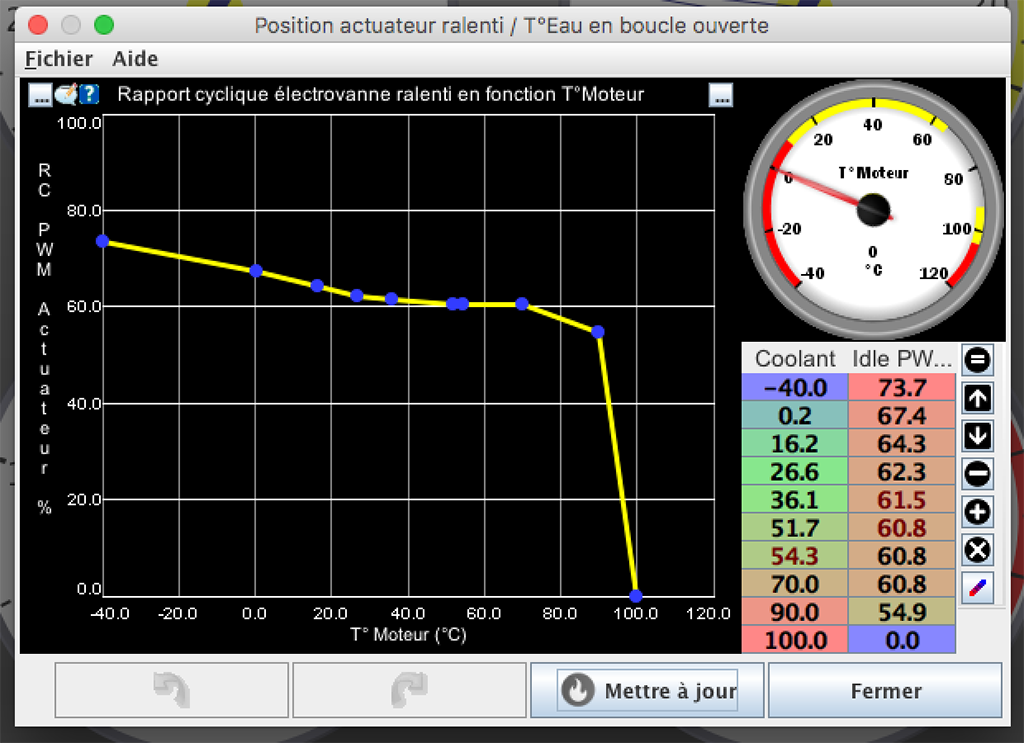
Task: Open the blue question mark help icon
Action: point(90,95)
